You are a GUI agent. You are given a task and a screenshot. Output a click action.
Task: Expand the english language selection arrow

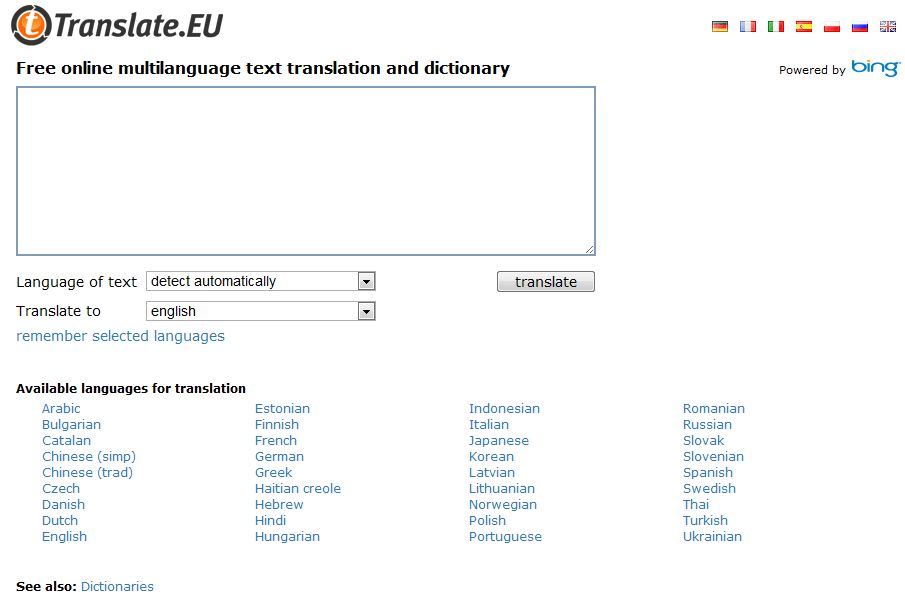pyautogui.click(x=366, y=311)
